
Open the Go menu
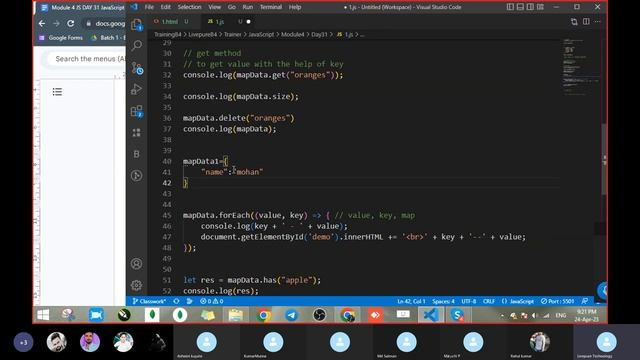click(232, 7)
